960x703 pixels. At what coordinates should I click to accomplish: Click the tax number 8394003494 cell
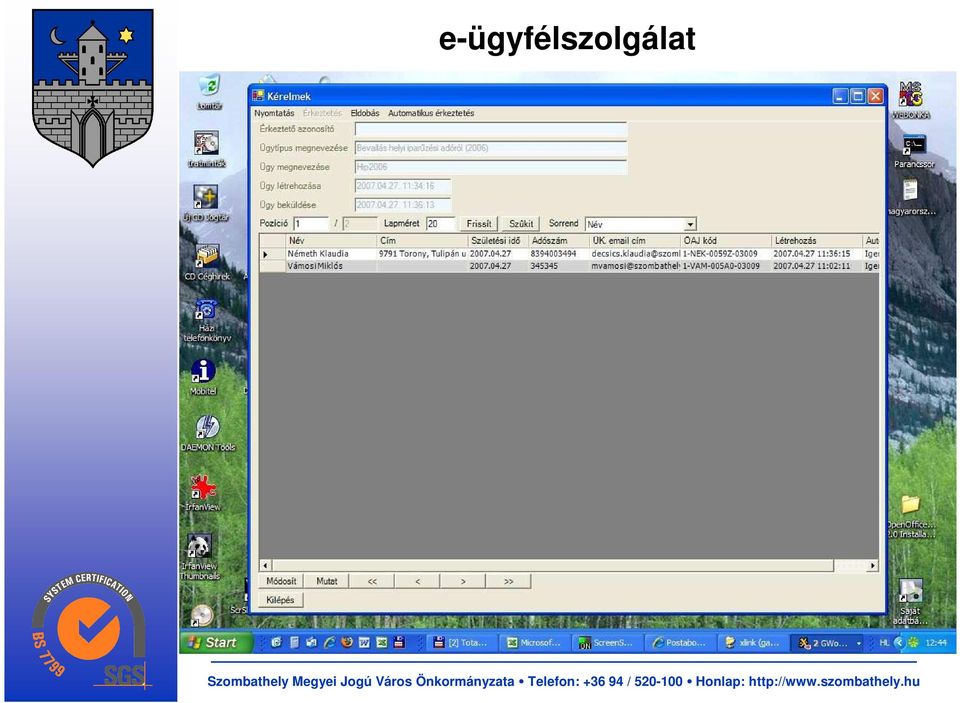[x=559, y=254]
